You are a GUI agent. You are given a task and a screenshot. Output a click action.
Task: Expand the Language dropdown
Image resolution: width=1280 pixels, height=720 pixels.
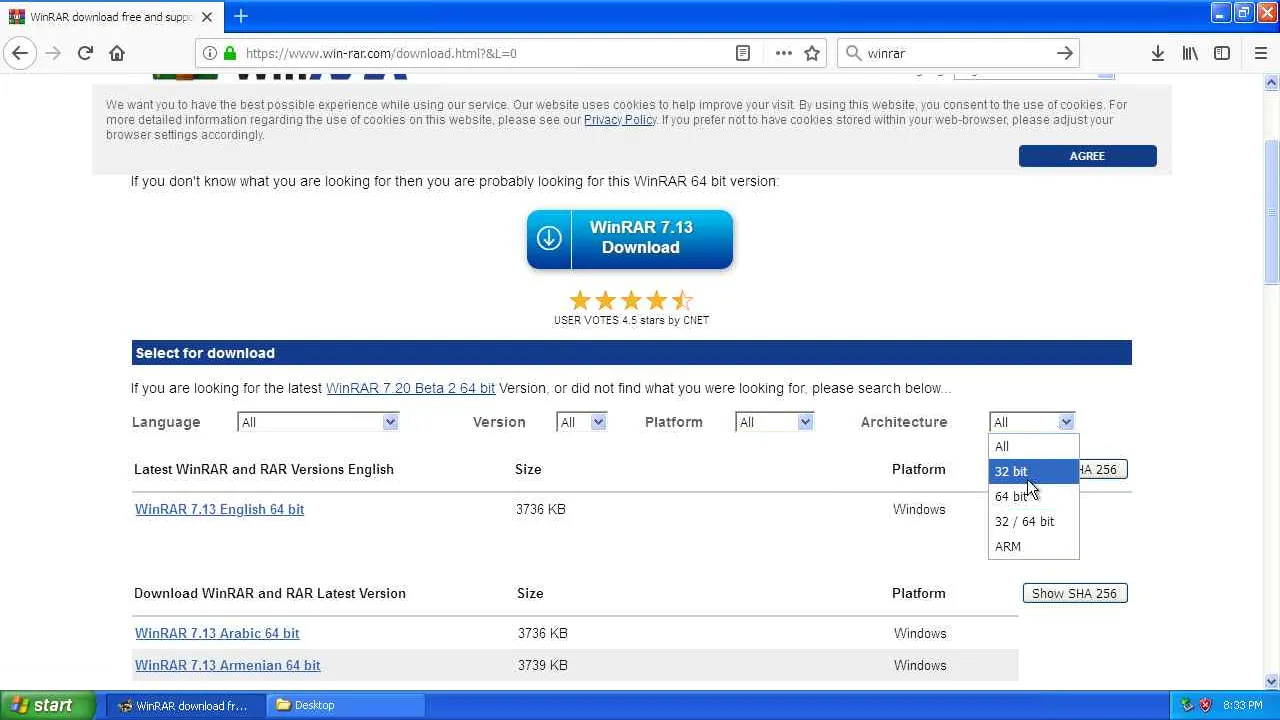pos(318,422)
